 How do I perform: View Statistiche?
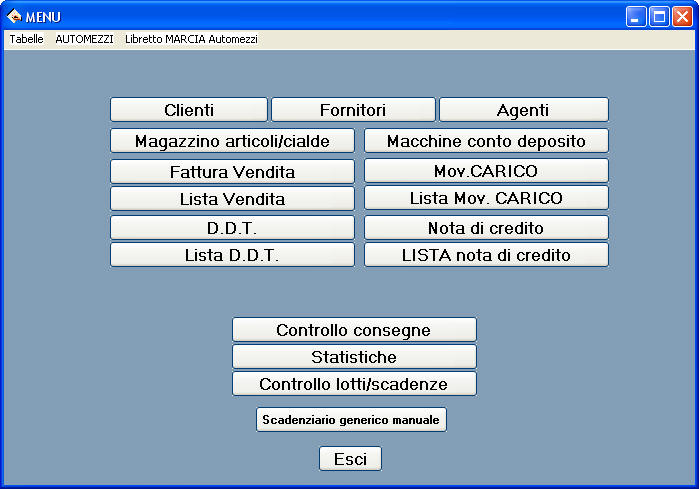(354, 357)
